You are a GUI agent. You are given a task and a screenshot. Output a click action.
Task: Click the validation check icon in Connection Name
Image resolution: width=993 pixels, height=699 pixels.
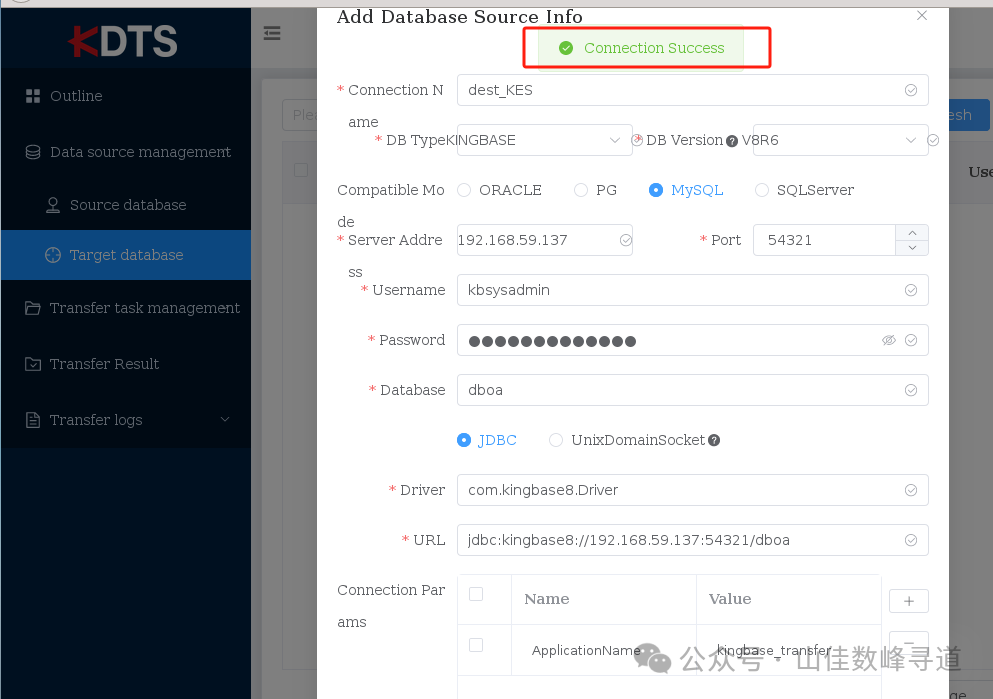[x=911, y=90]
